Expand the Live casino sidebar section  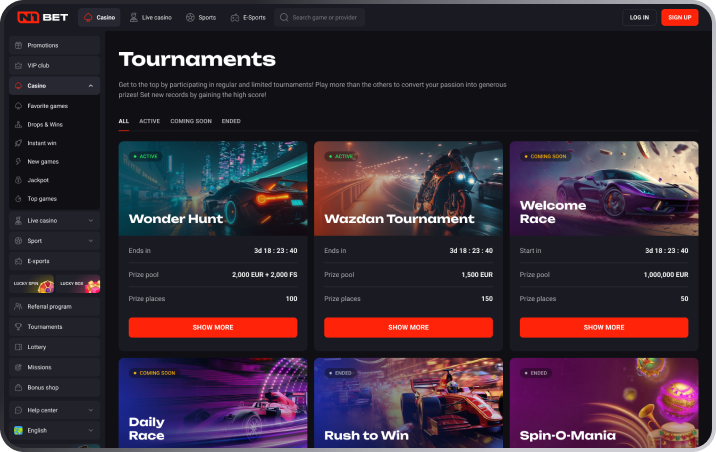[x=90, y=221]
